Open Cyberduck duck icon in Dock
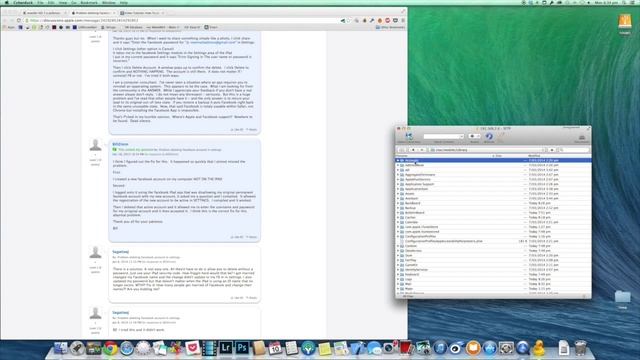The height and width of the screenshot is (360, 640). pyautogui.click(x=539, y=348)
